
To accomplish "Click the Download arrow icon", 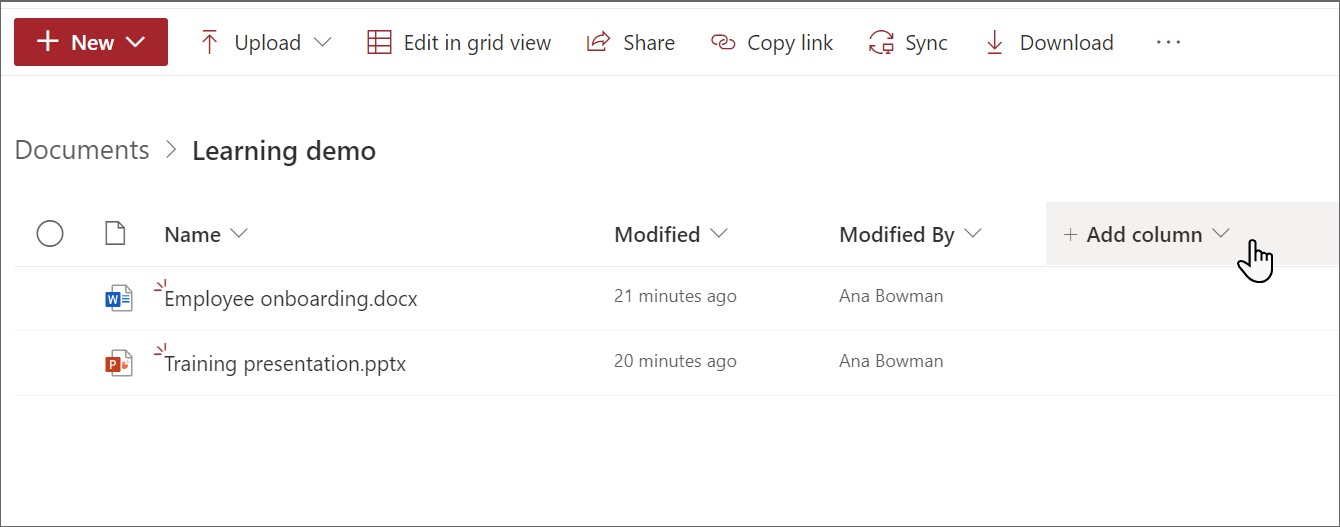I will point(994,42).
